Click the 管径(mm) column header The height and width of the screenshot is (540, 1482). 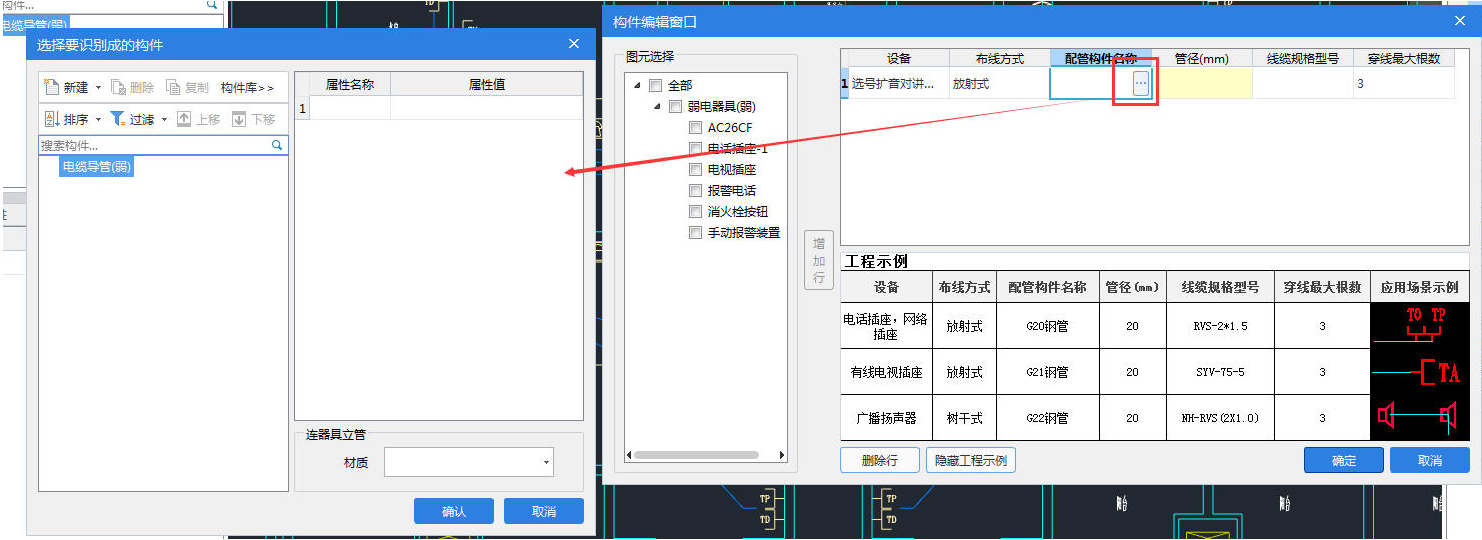click(1201, 59)
